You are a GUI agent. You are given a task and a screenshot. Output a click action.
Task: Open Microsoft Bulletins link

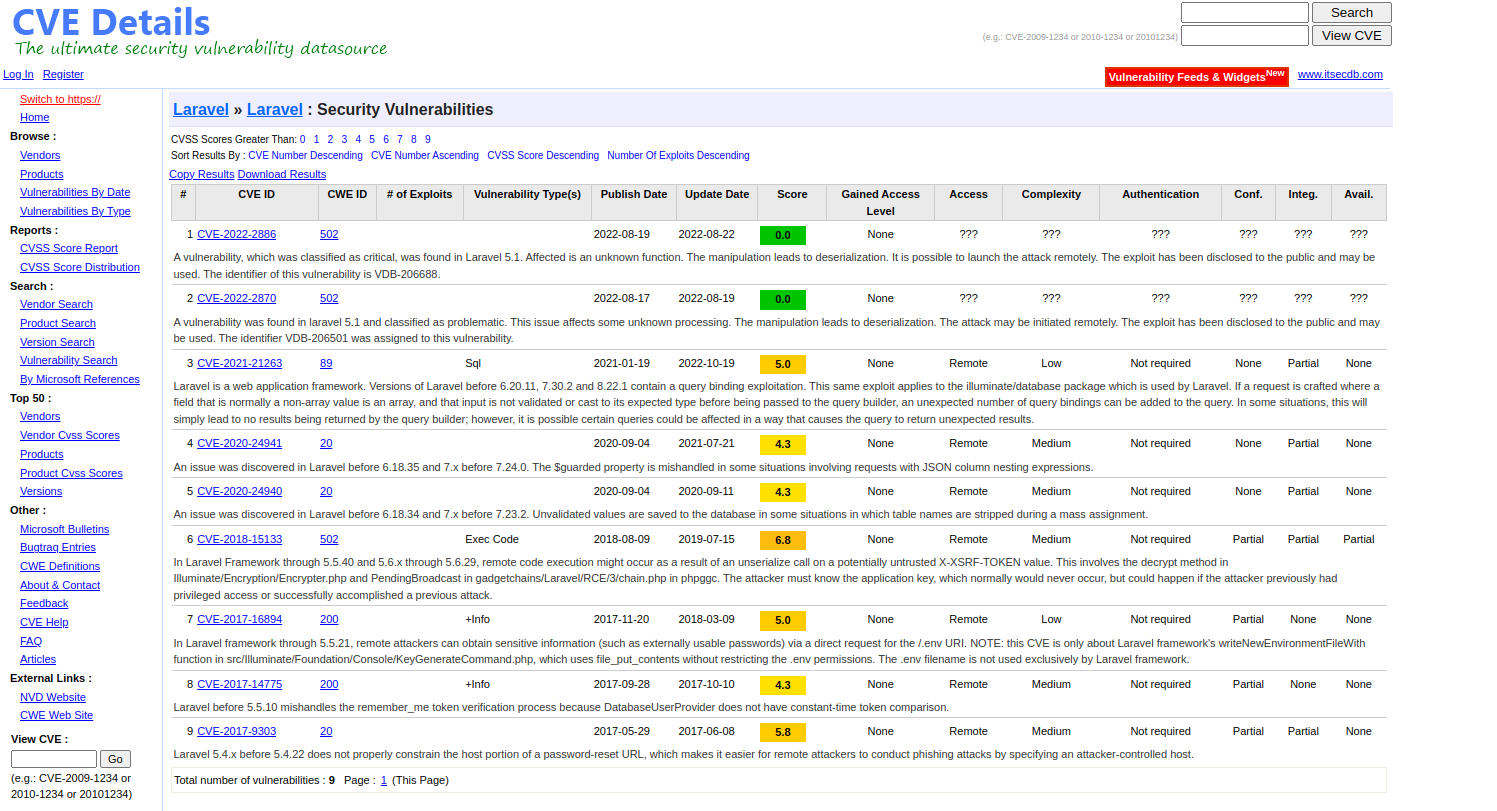[x=65, y=529]
